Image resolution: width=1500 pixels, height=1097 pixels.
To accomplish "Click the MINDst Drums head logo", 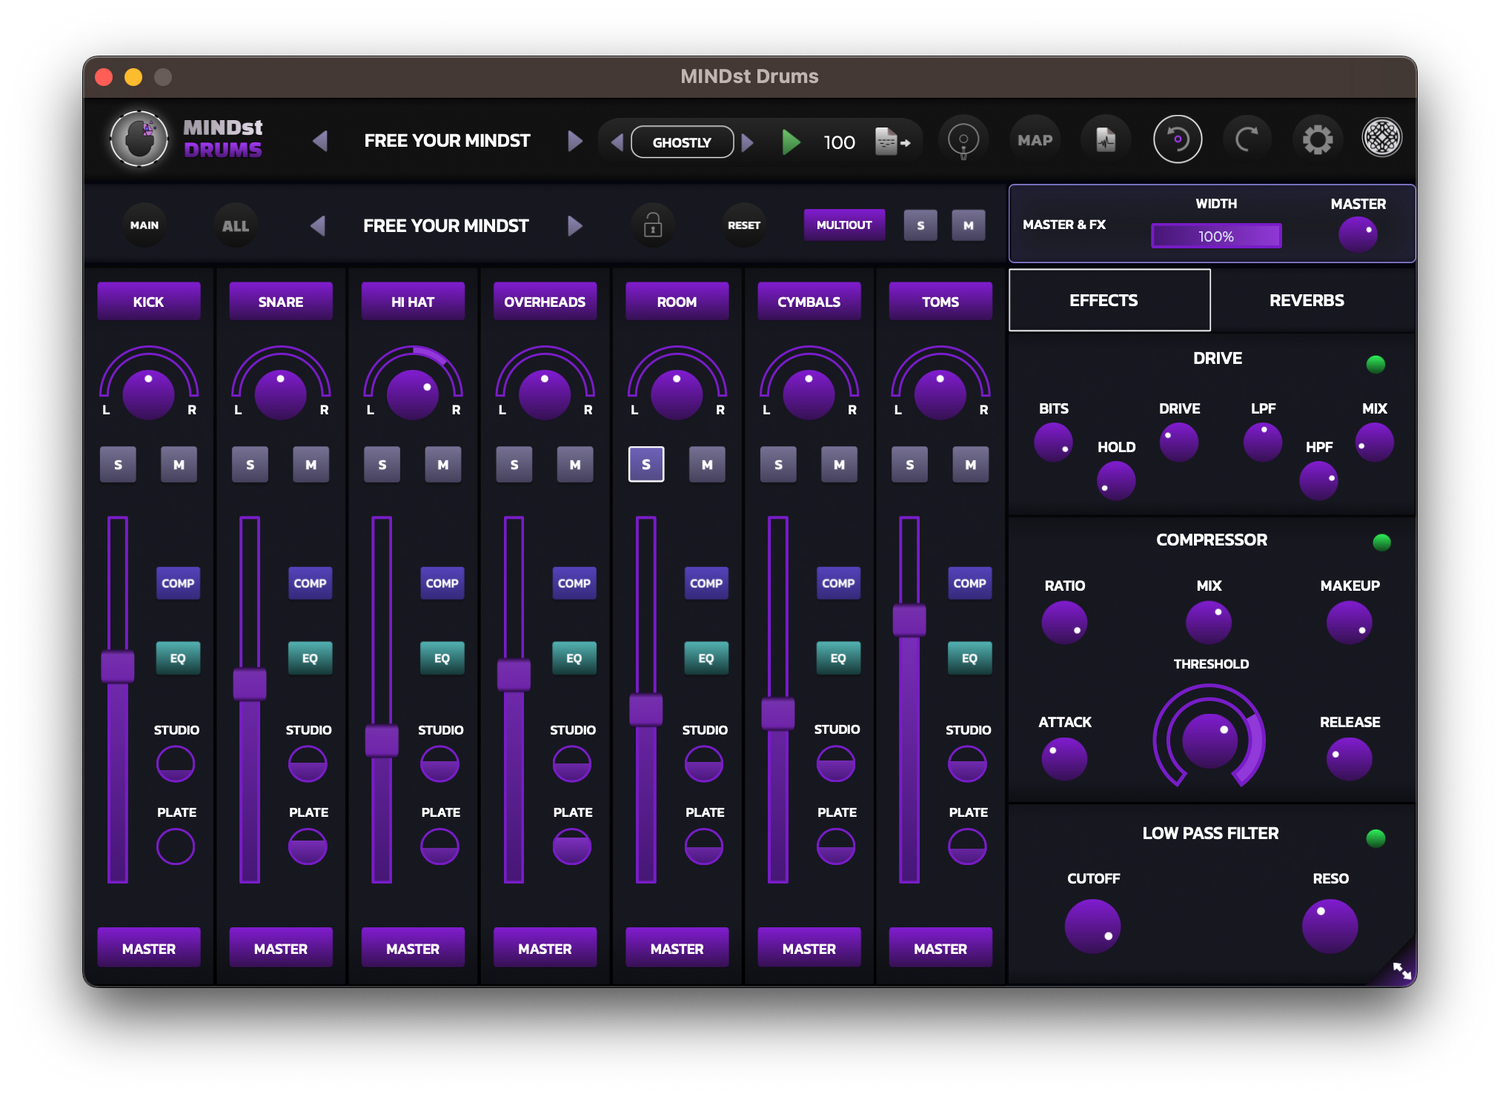I will pyautogui.click(x=139, y=139).
